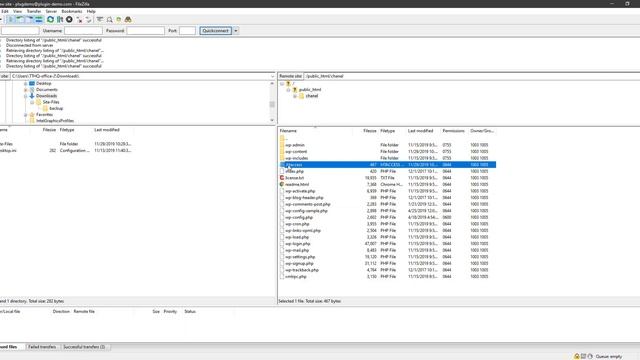Select the xmlrpc.php file
The image size is (640, 360).
[x=296, y=276]
